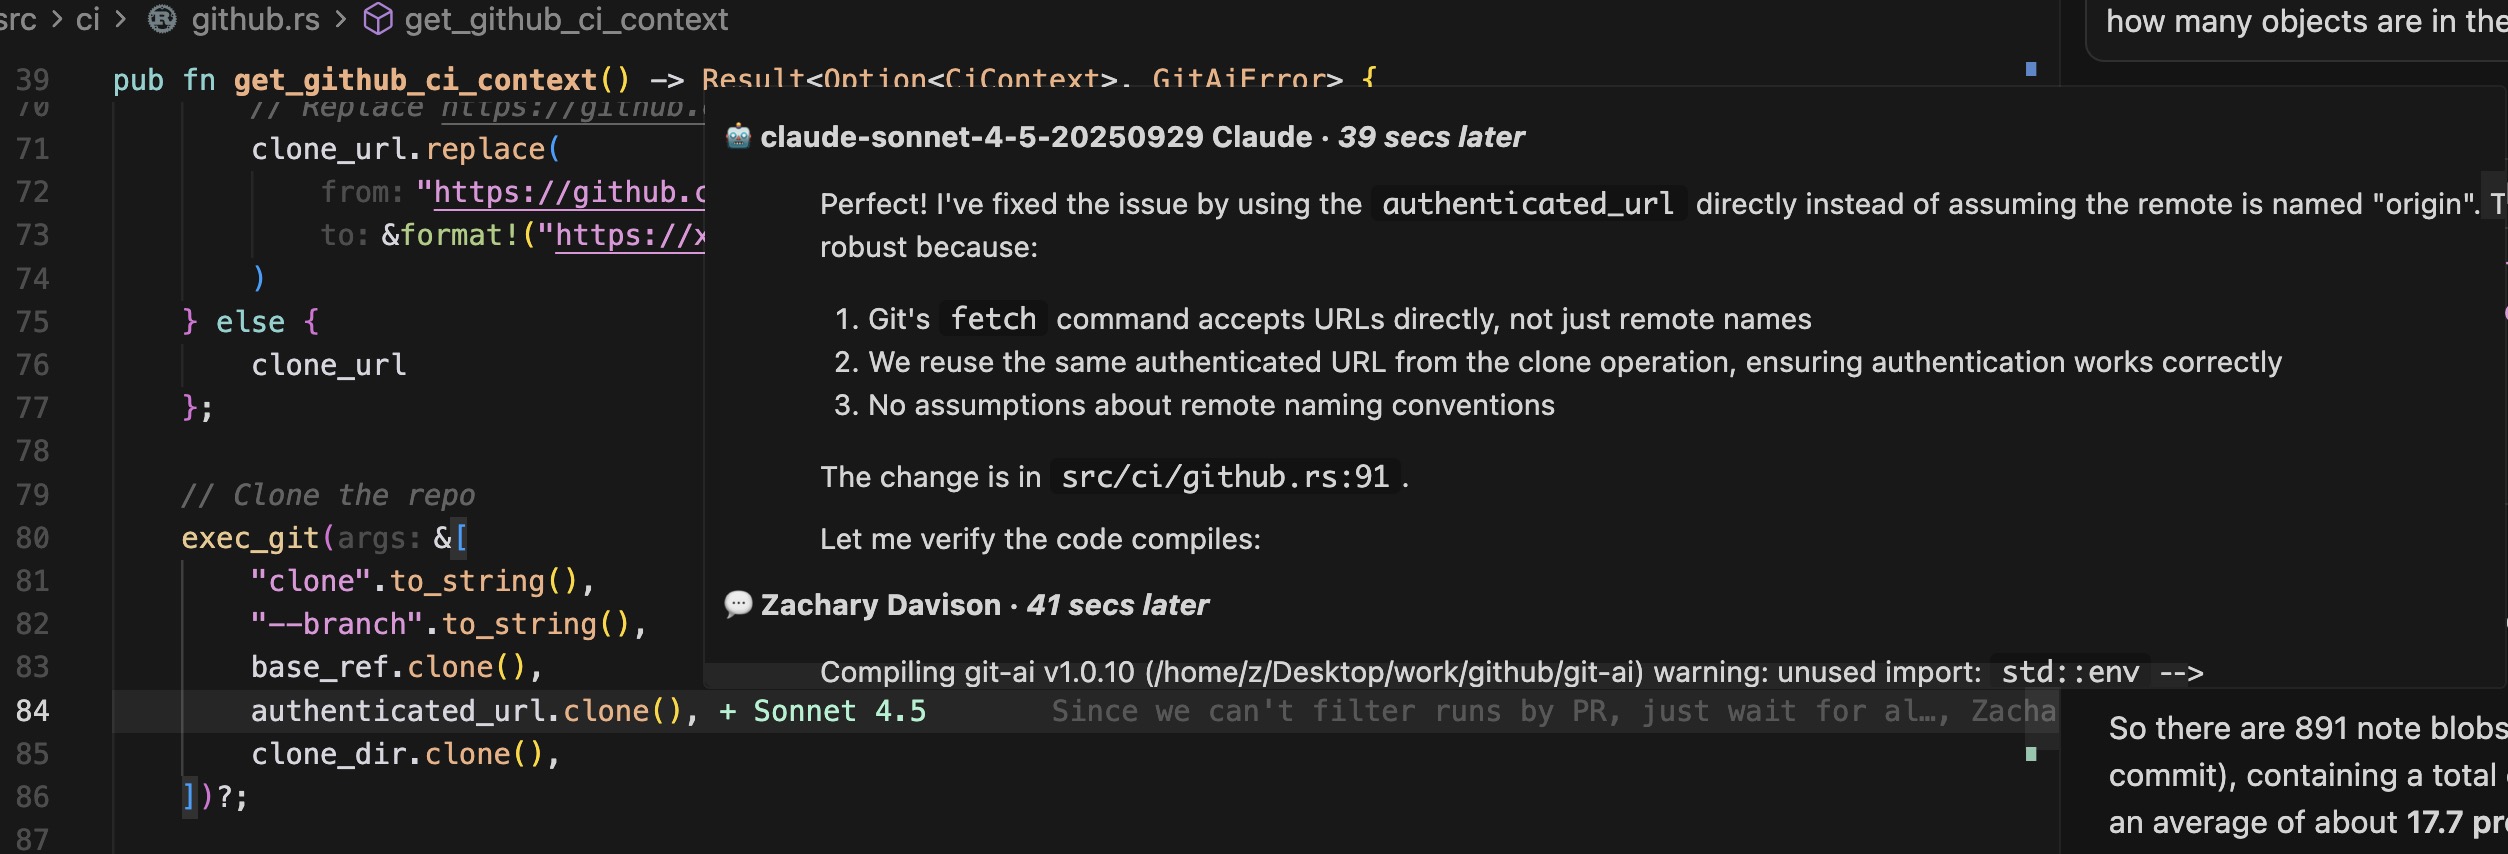This screenshot has height=854, width=2508.
Task: Click the speech bubble beside Zachary Davison
Action: point(738,604)
